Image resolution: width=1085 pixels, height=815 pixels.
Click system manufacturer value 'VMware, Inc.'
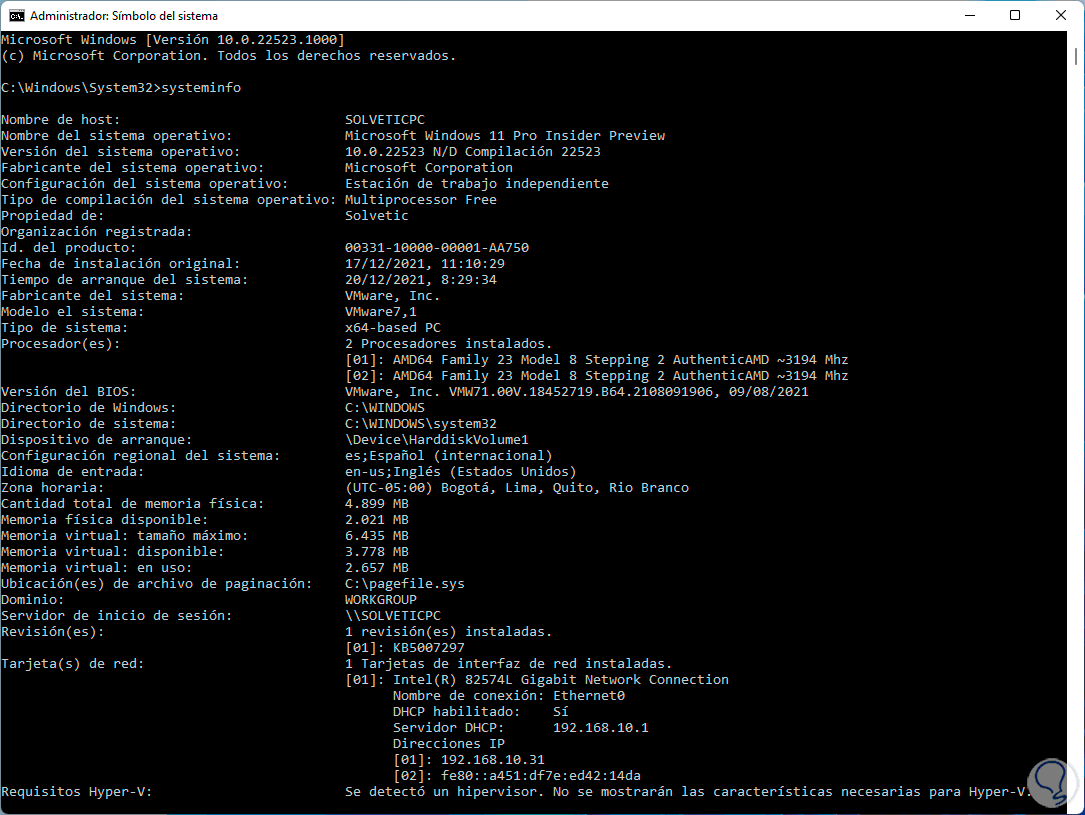point(392,295)
